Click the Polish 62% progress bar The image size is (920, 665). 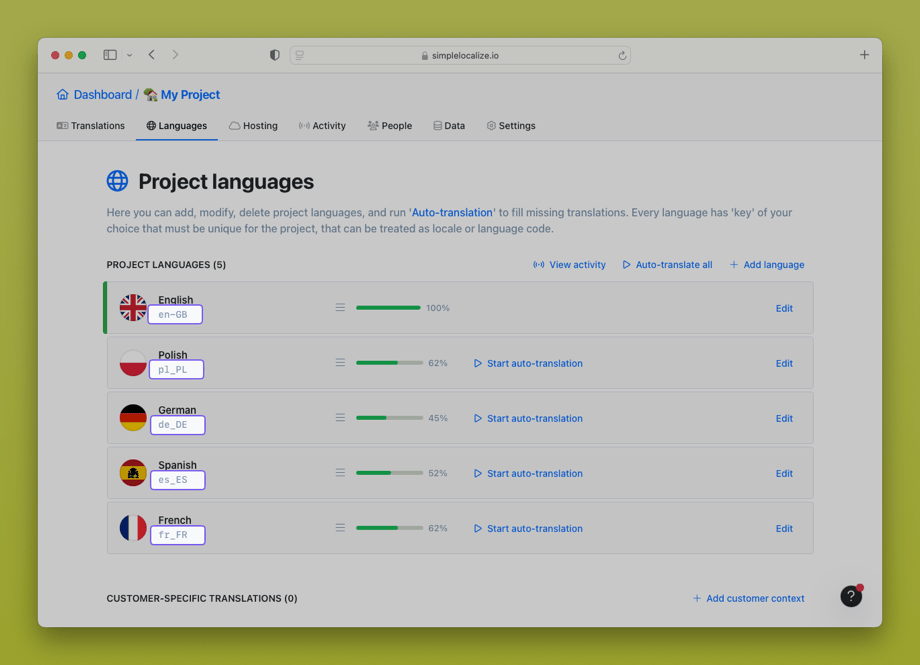coord(389,363)
